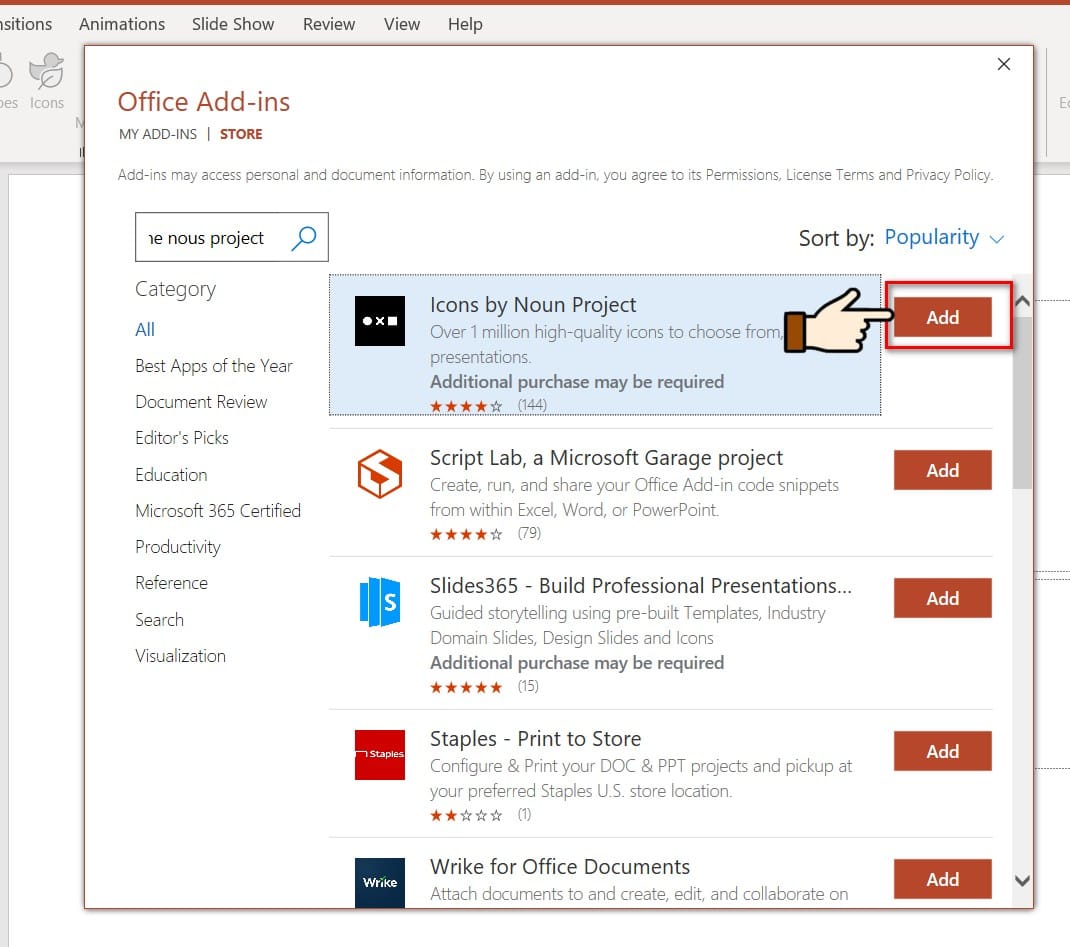Open the Help ribbon tab

465,25
